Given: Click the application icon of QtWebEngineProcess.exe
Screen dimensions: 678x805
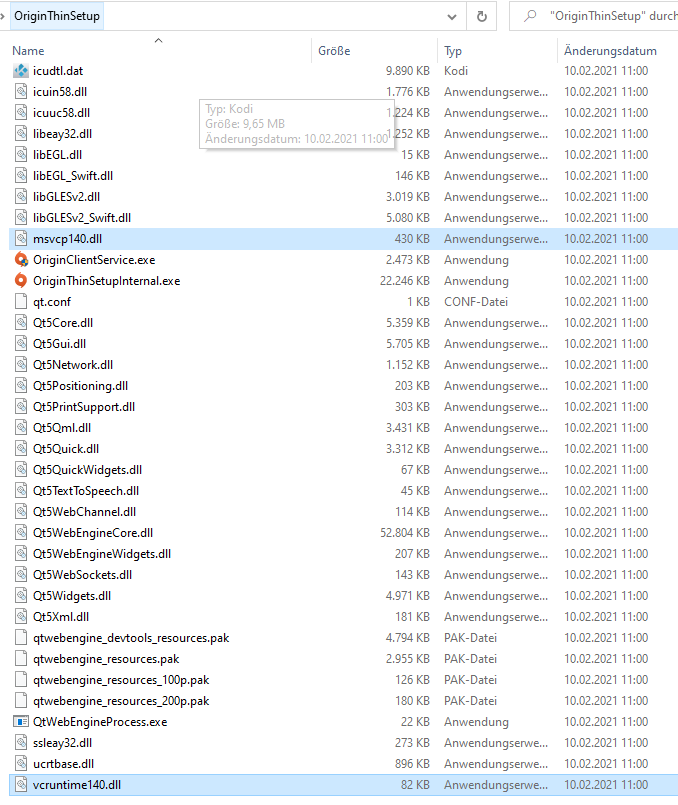Looking at the screenshot, I should click(x=21, y=722).
